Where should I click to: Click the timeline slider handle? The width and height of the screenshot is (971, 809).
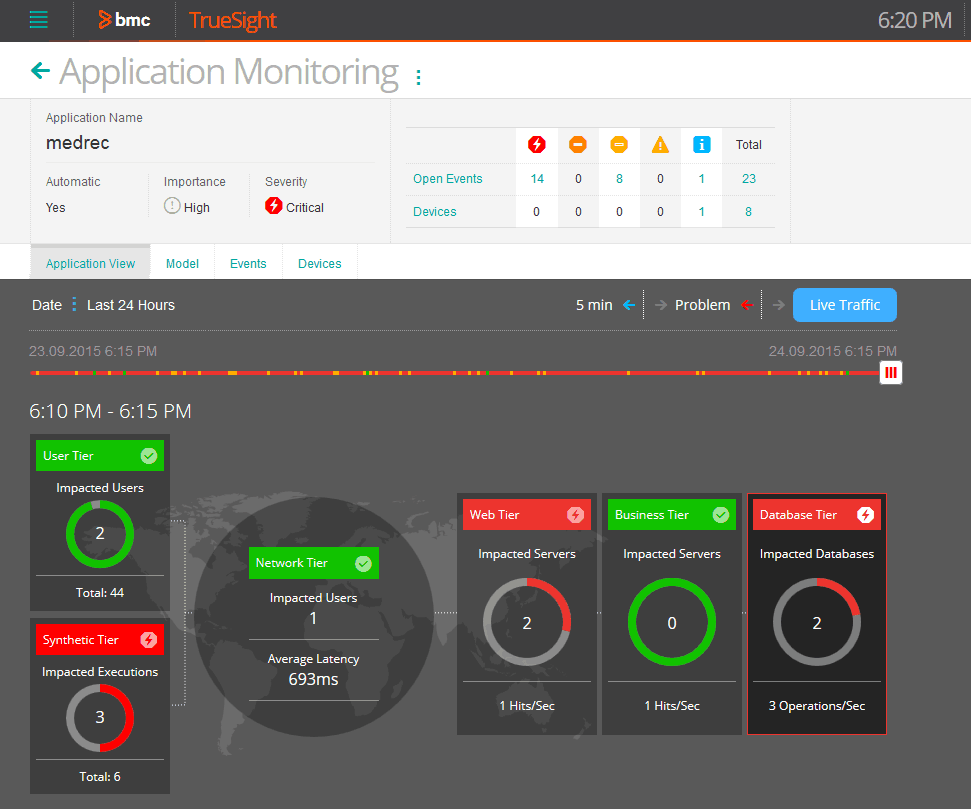click(890, 372)
